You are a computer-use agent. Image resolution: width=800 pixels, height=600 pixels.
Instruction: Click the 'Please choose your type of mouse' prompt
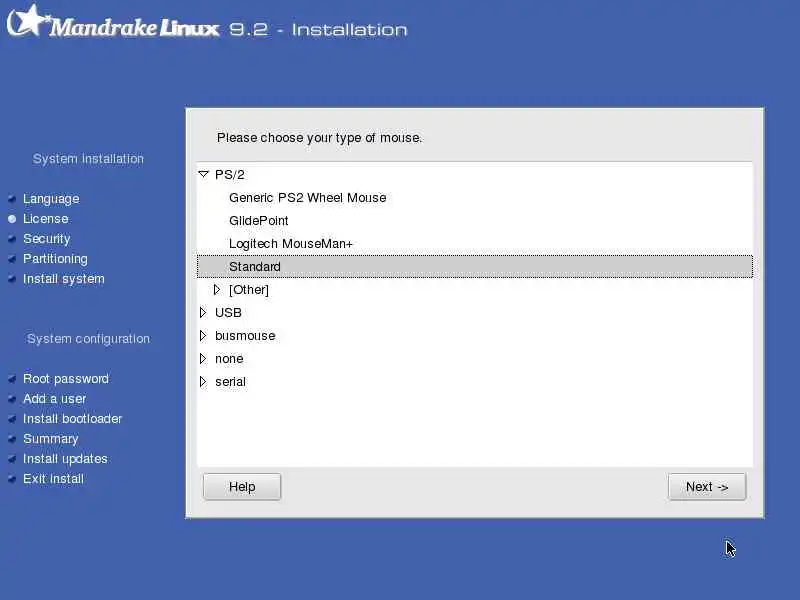319,138
